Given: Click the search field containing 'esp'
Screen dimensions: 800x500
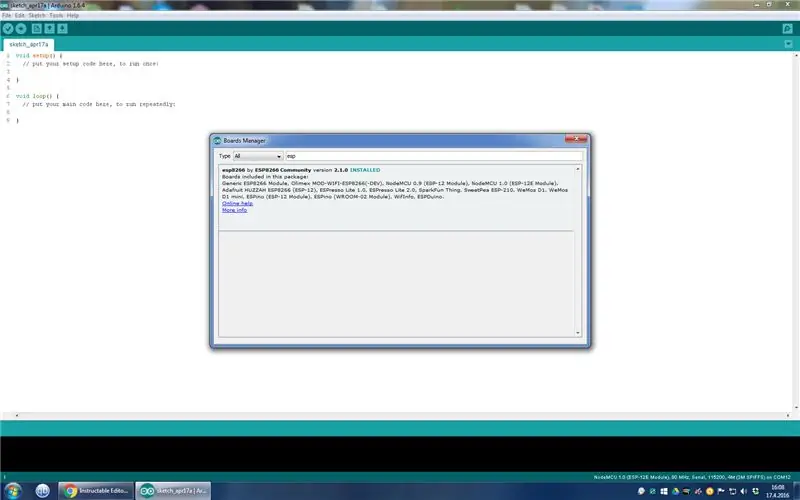Looking at the screenshot, I should pos(434,156).
